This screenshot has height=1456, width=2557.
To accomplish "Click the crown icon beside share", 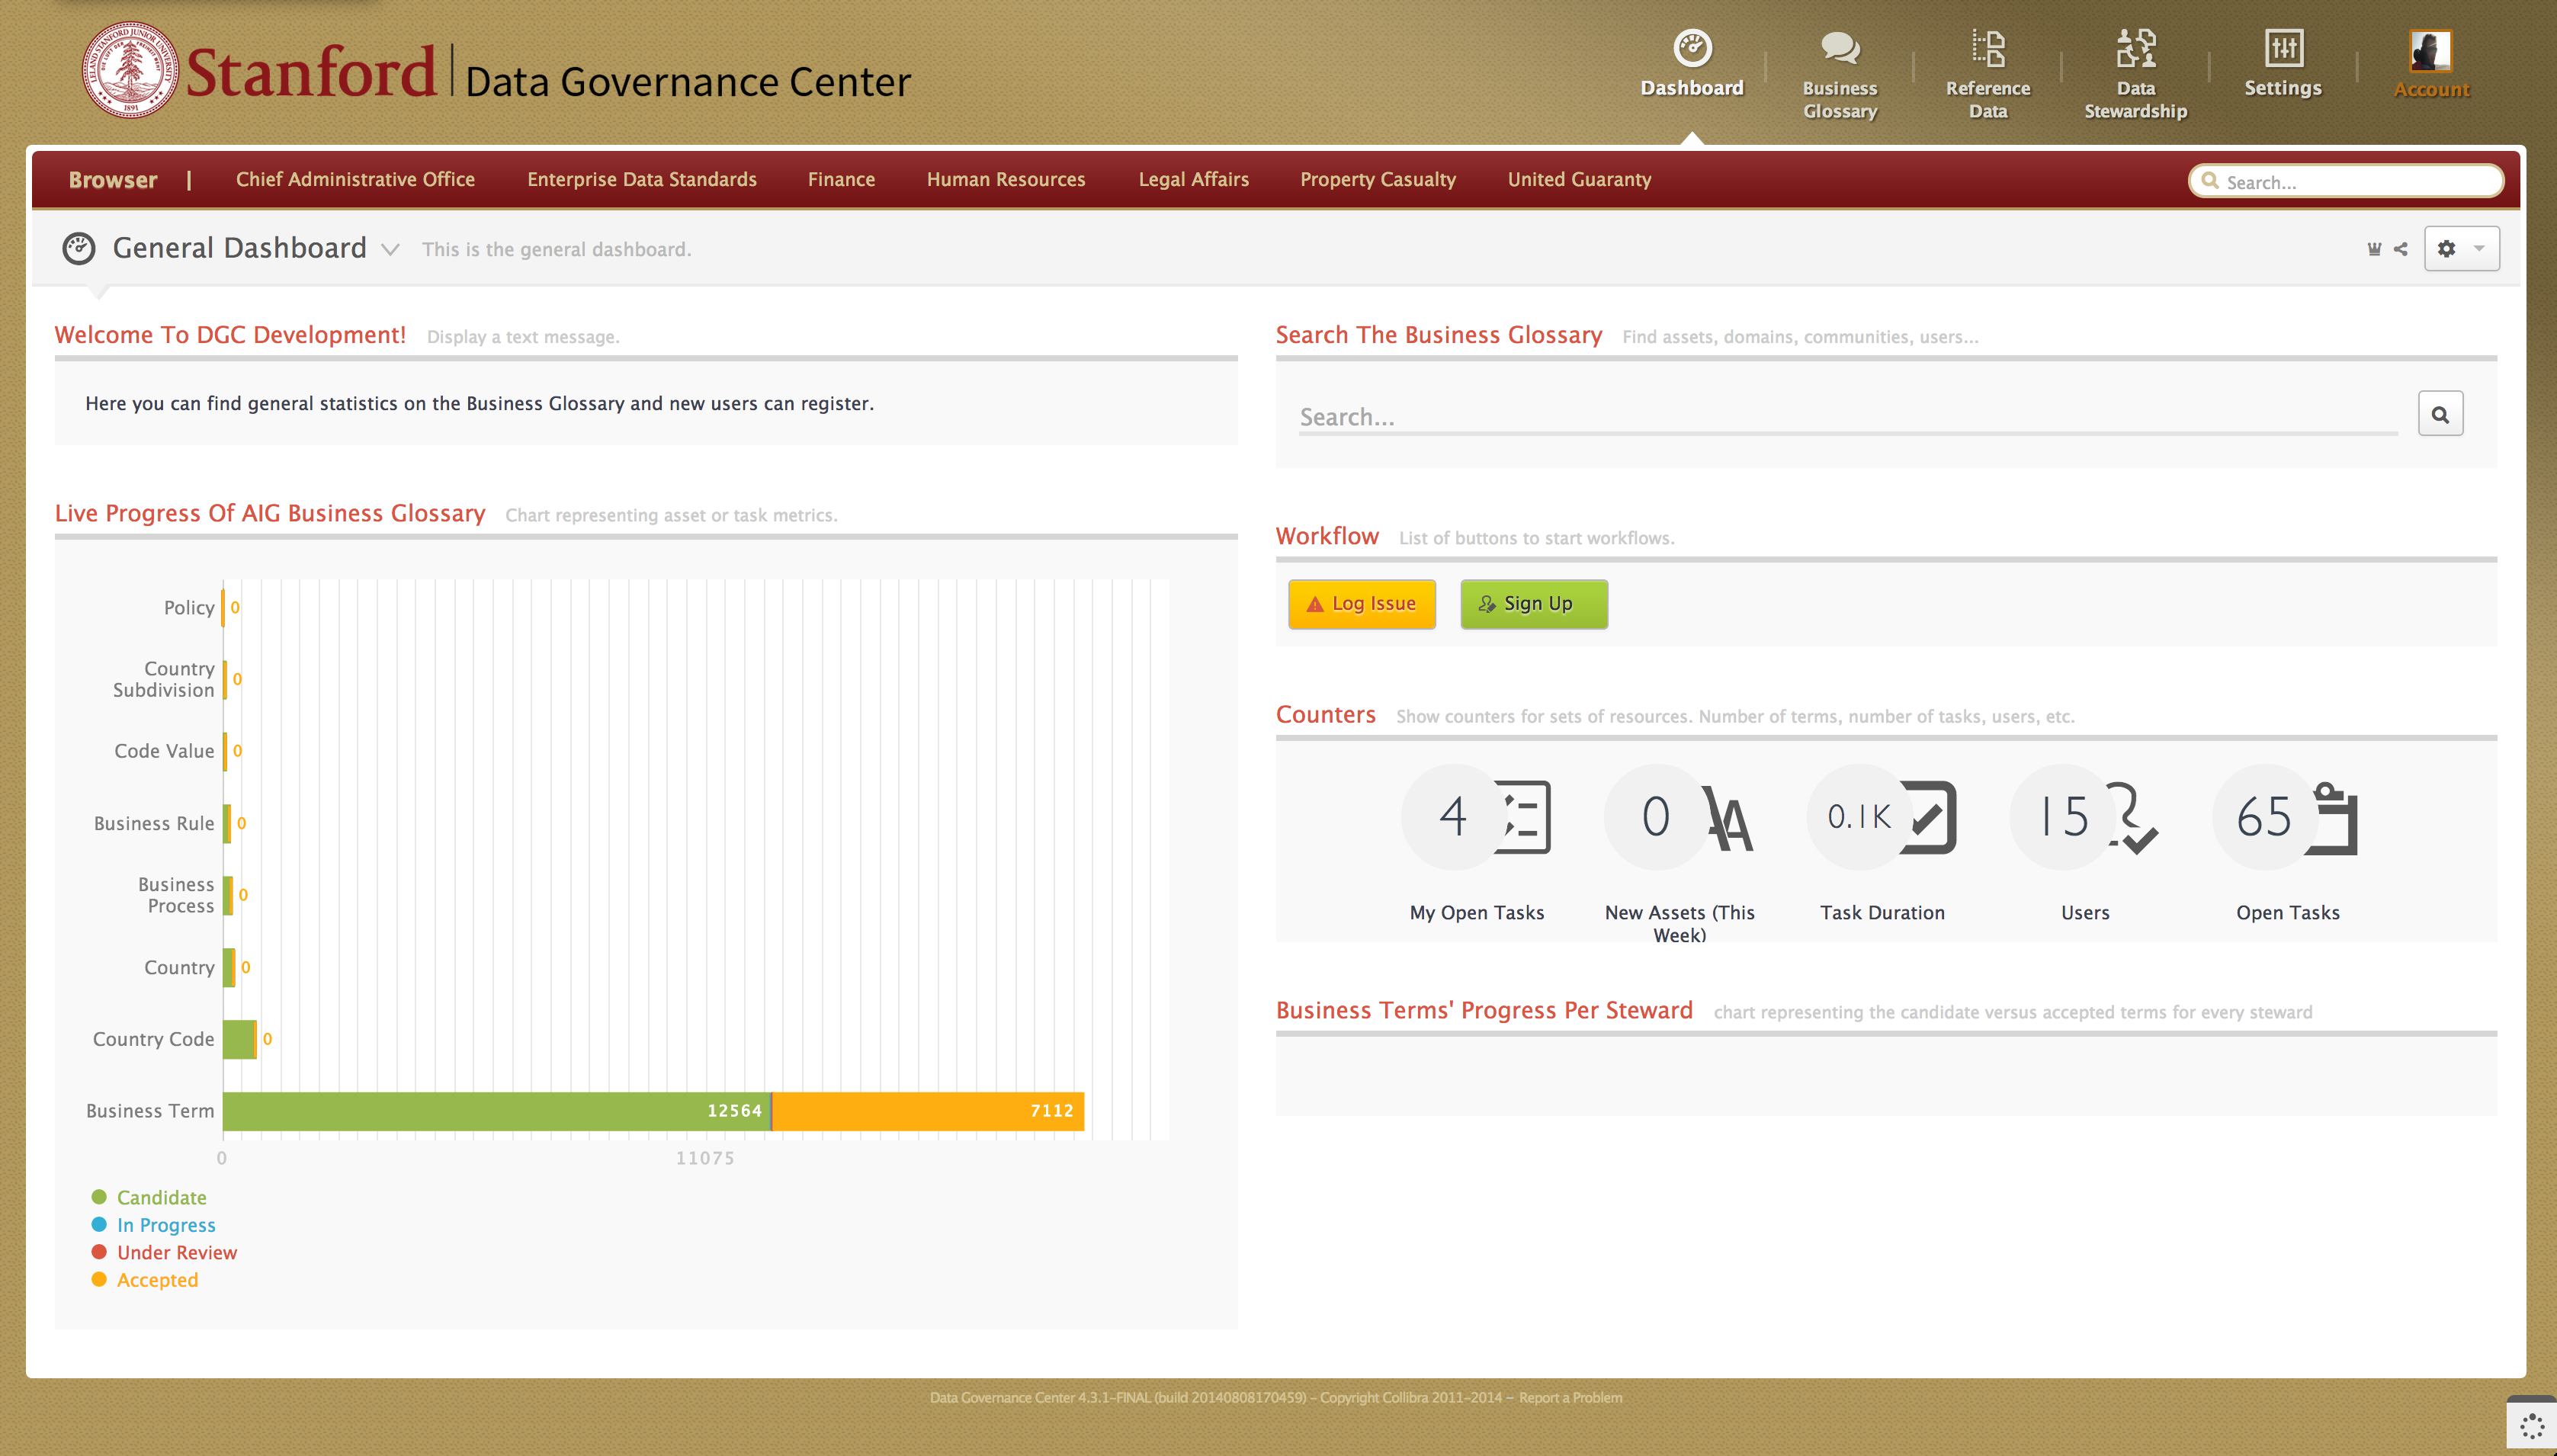I will [2374, 249].
